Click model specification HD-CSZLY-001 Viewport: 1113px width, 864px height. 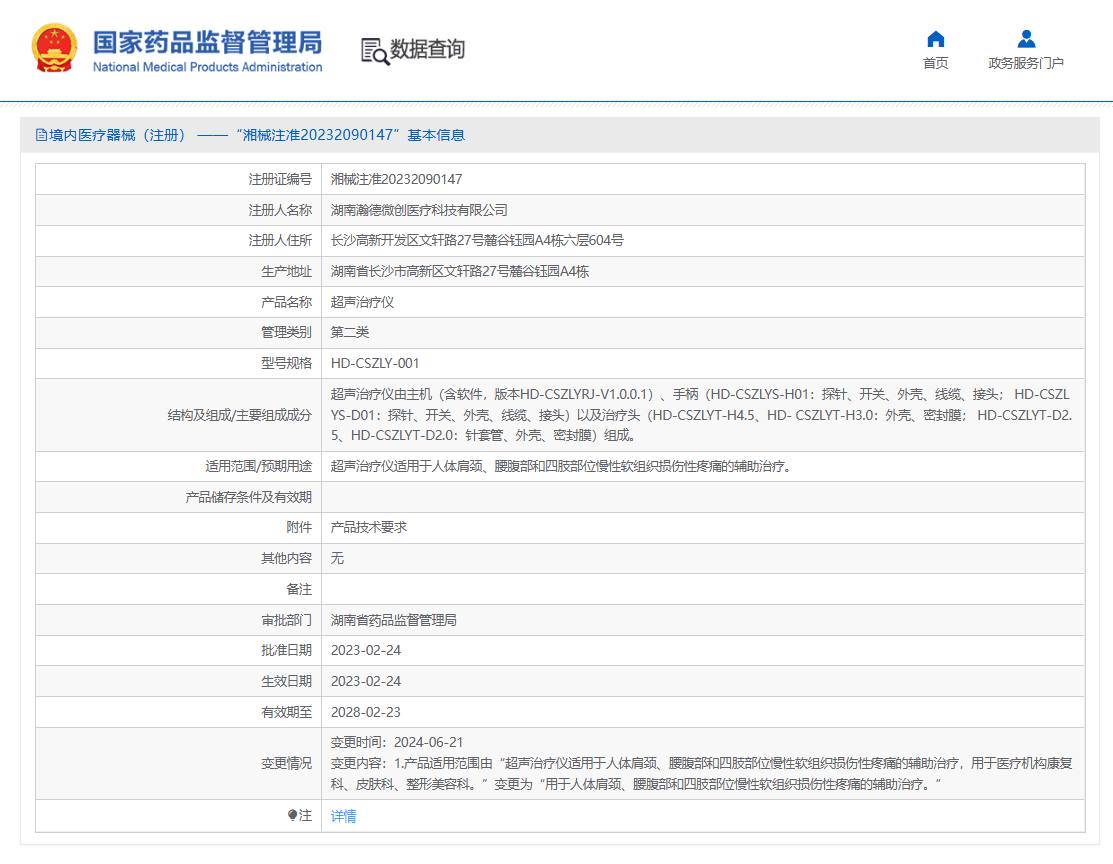pos(375,363)
